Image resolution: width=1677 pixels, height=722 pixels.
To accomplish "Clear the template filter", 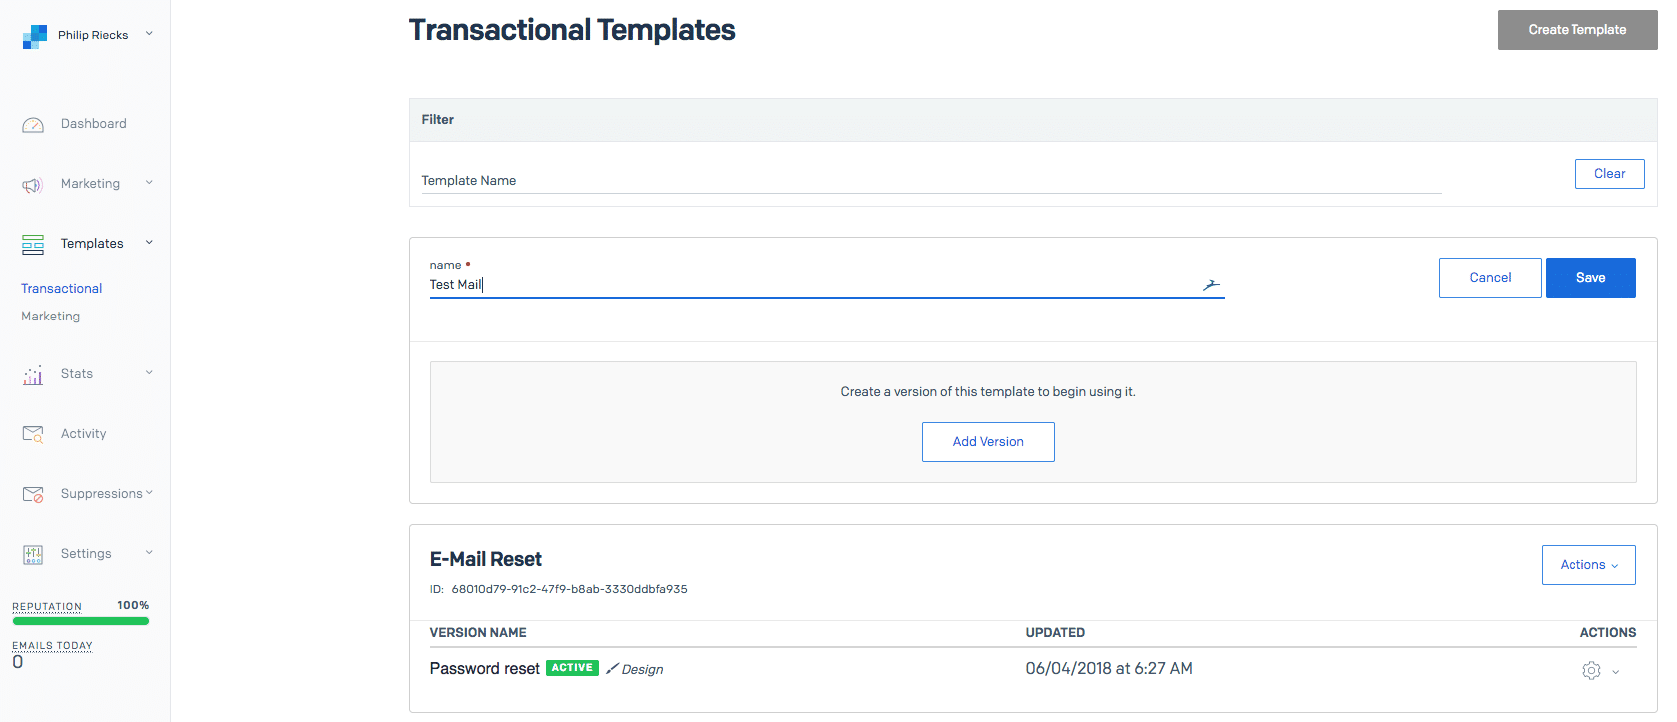I will click(1609, 174).
